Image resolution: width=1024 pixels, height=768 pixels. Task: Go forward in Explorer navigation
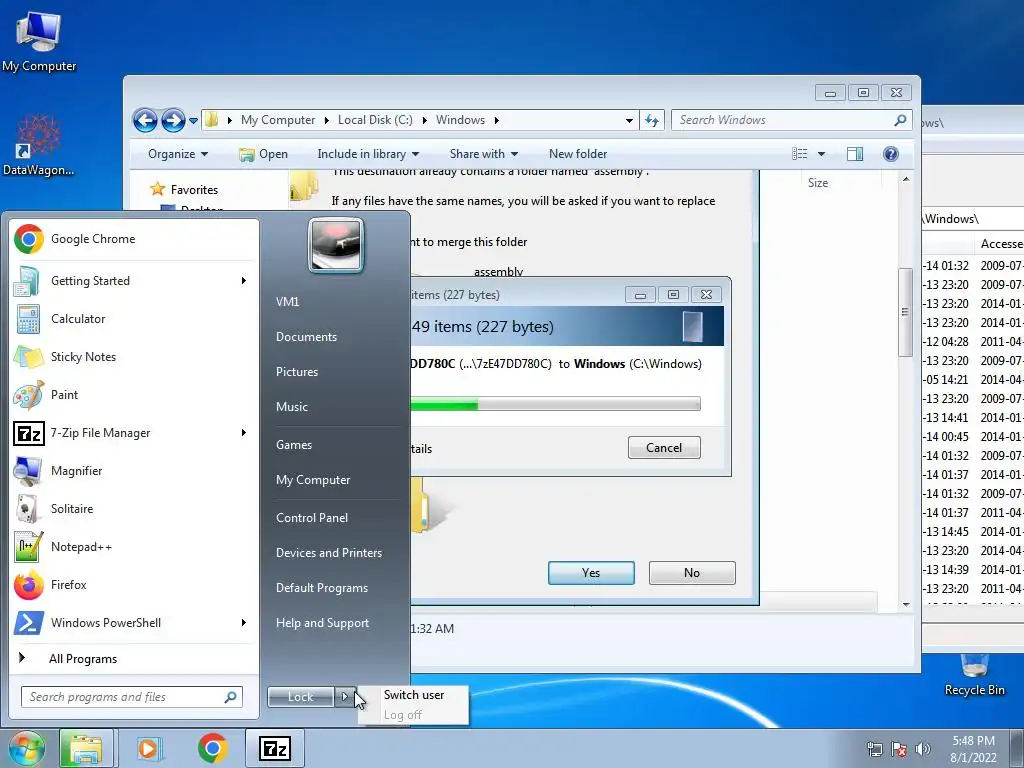173,120
